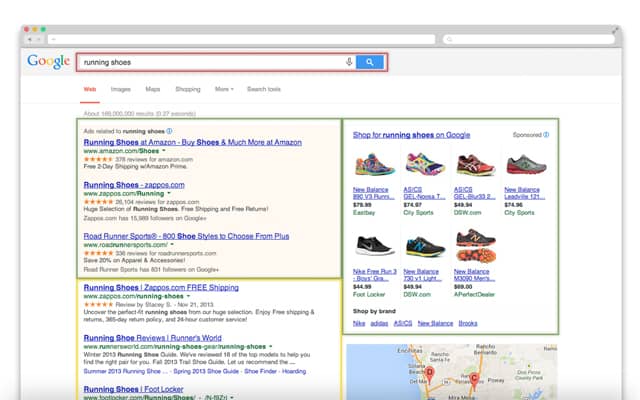The image size is (640, 400).
Task: Switch to the Web tab
Action: click(90, 89)
